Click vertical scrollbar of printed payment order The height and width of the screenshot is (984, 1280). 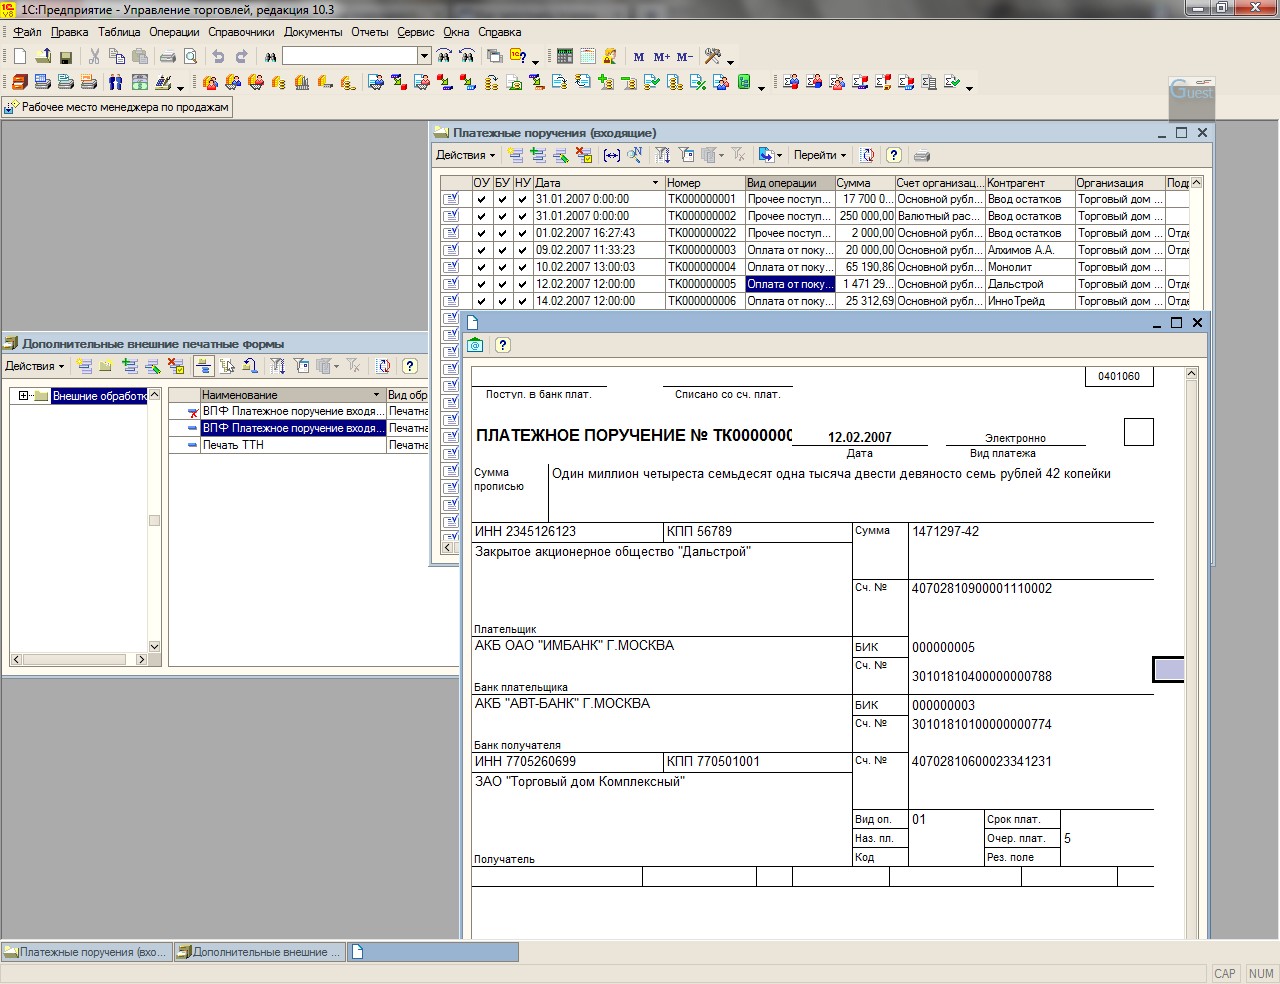tap(1191, 655)
